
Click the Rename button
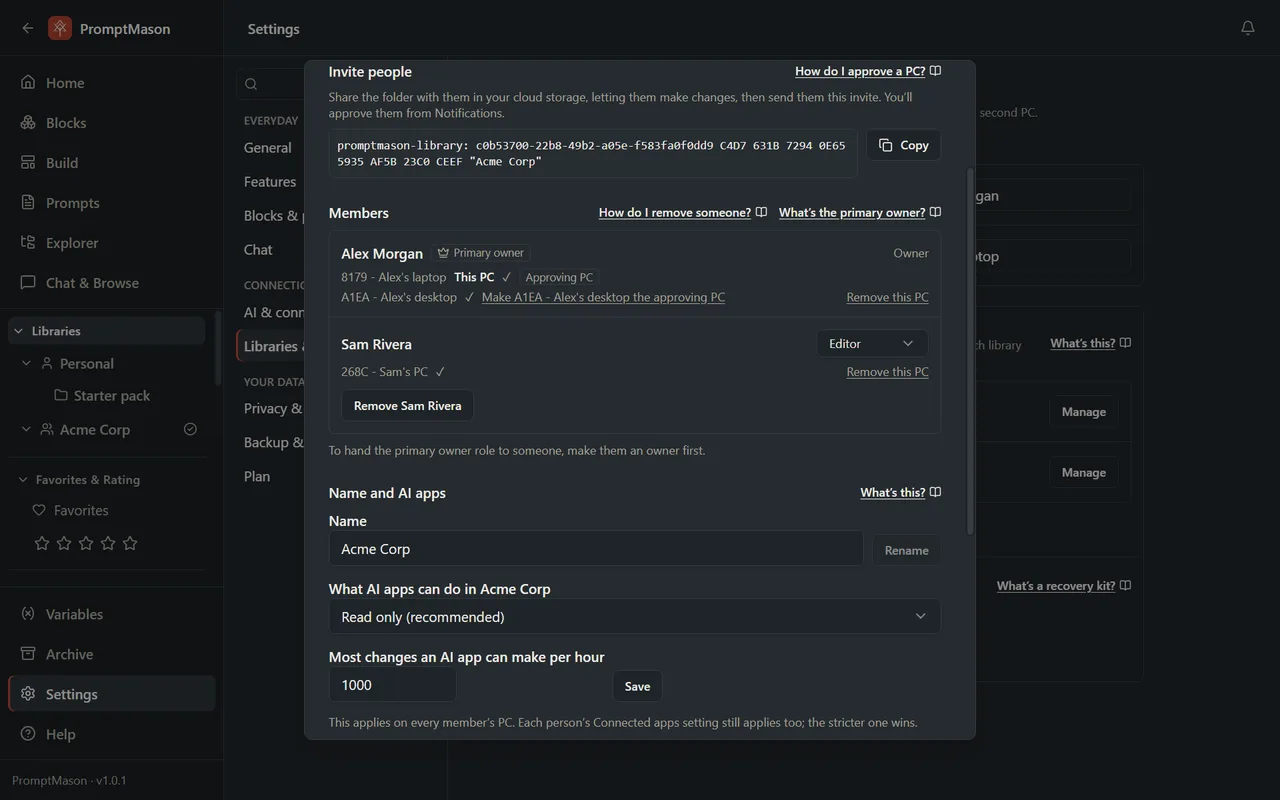coord(906,550)
